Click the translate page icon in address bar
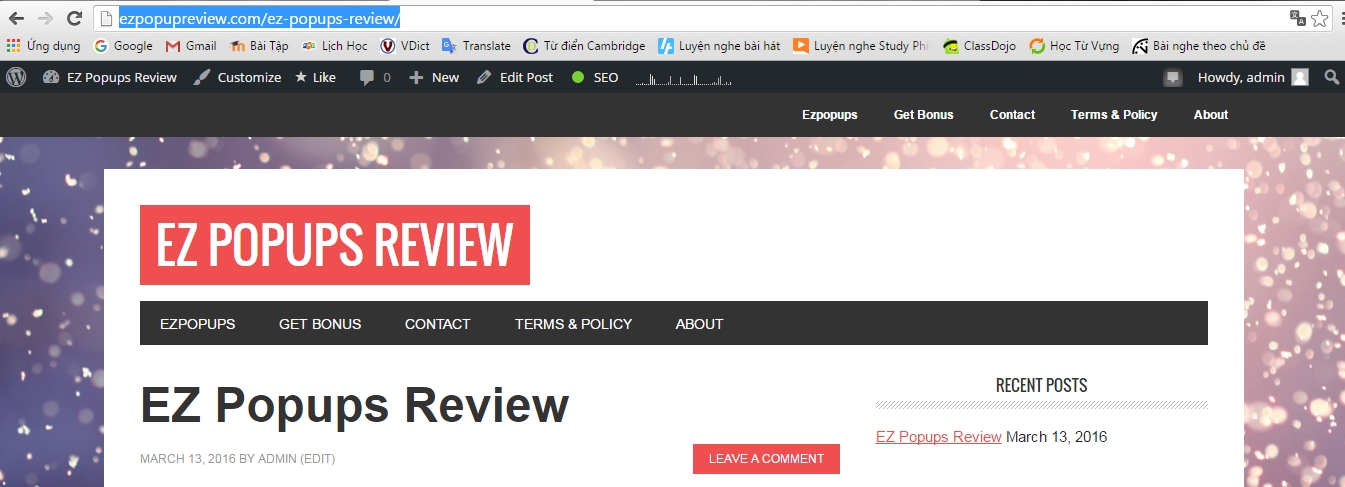This screenshot has width=1345, height=487. tap(1297, 18)
